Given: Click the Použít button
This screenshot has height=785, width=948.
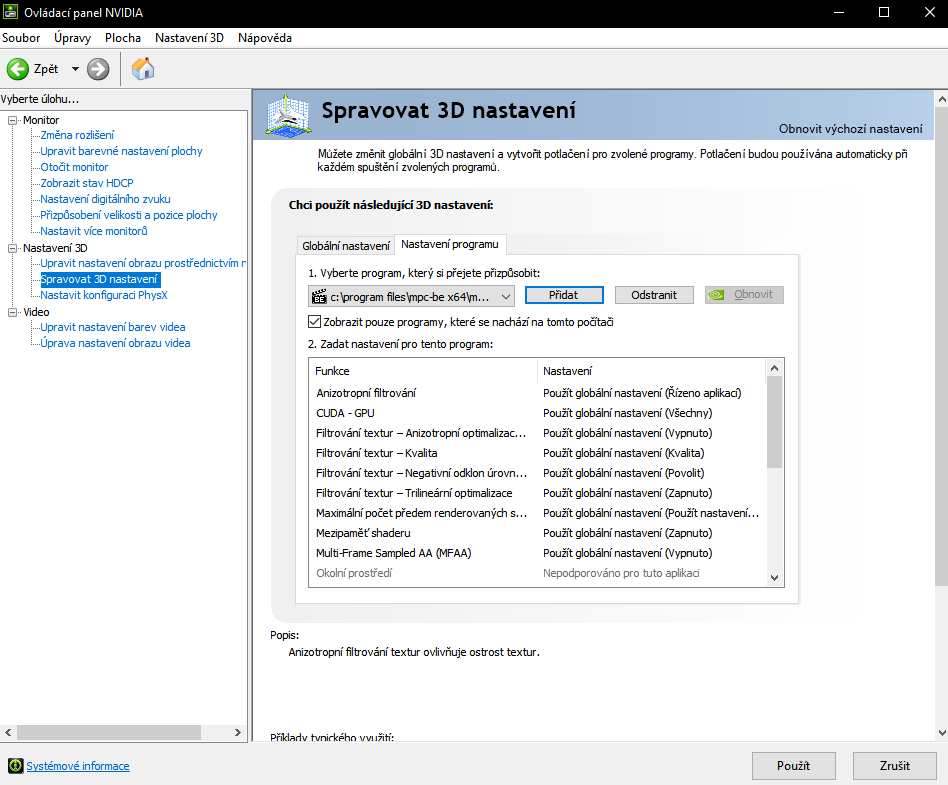Looking at the screenshot, I should tap(793, 766).
